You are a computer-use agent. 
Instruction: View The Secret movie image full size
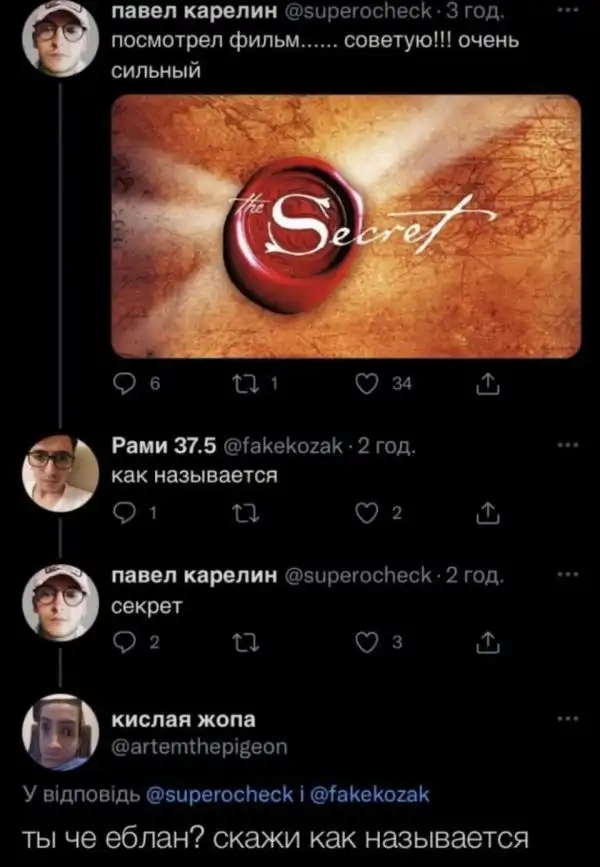(x=346, y=226)
